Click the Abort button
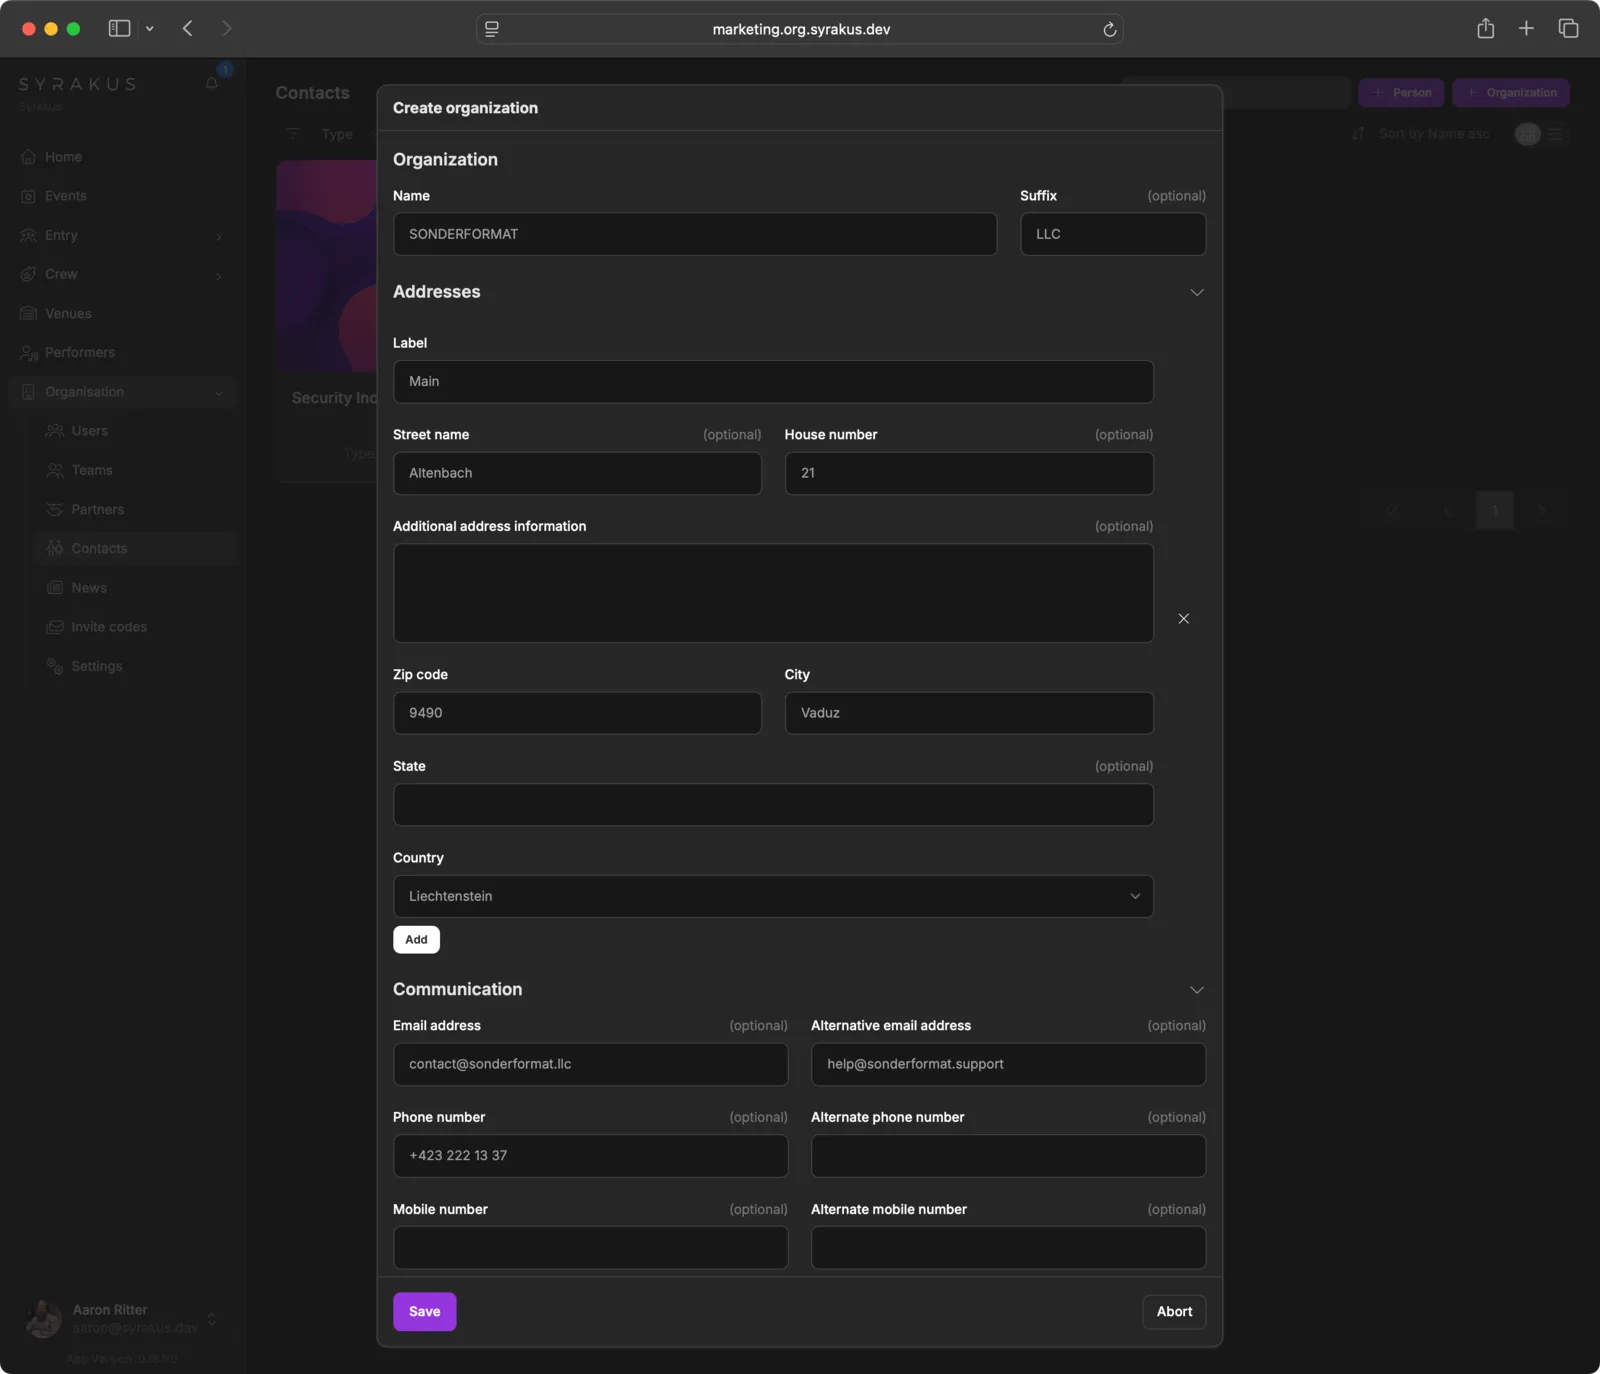Image resolution: width=1600 pixels, height=1374 pixels. pos(1174,1312)
